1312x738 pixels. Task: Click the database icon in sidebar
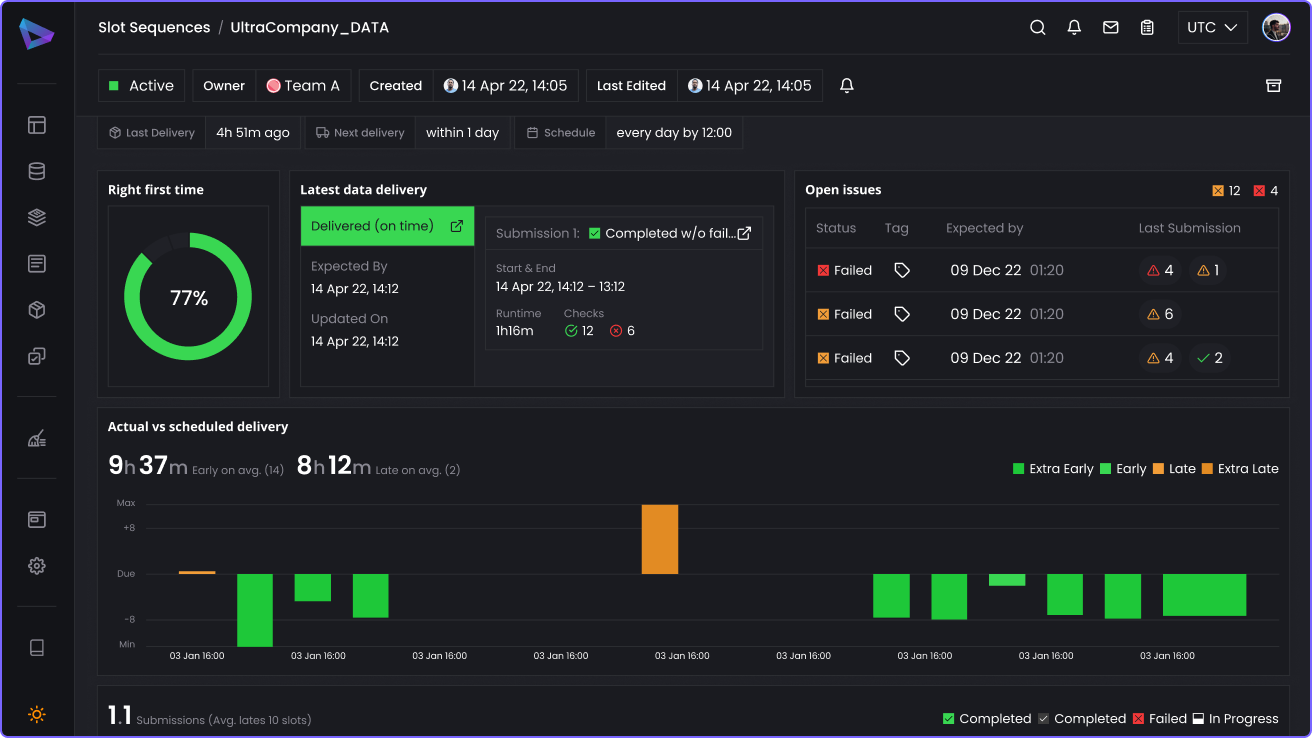(x=37, y=171)
